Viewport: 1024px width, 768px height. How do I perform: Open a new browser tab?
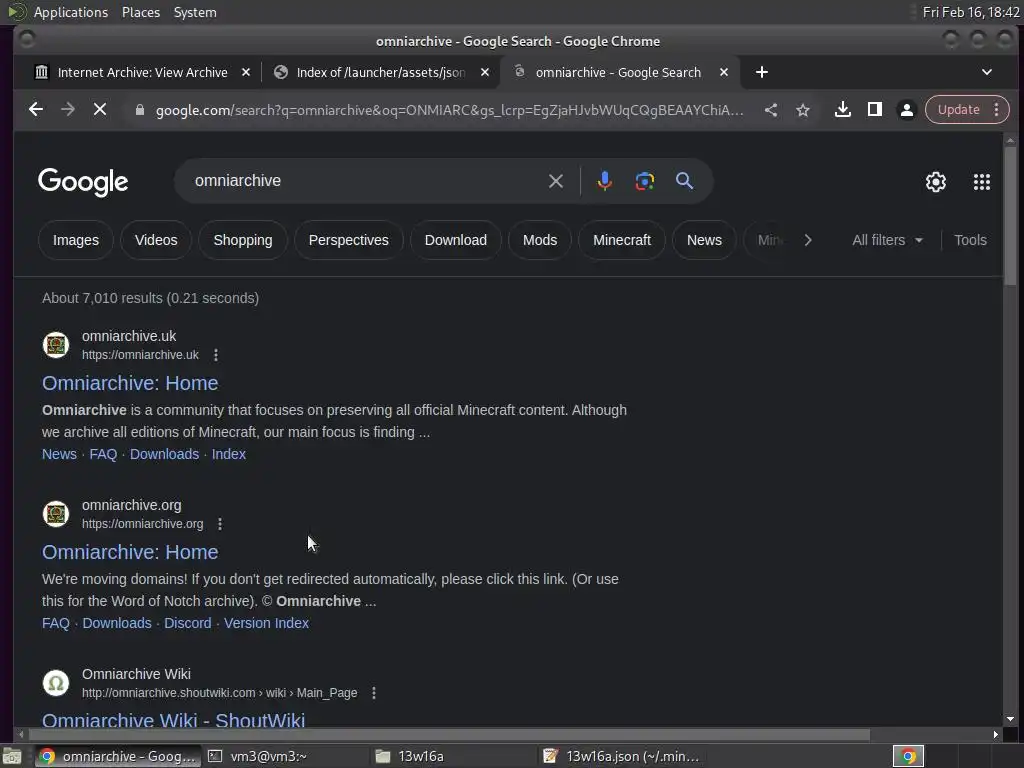click(761, 72)
